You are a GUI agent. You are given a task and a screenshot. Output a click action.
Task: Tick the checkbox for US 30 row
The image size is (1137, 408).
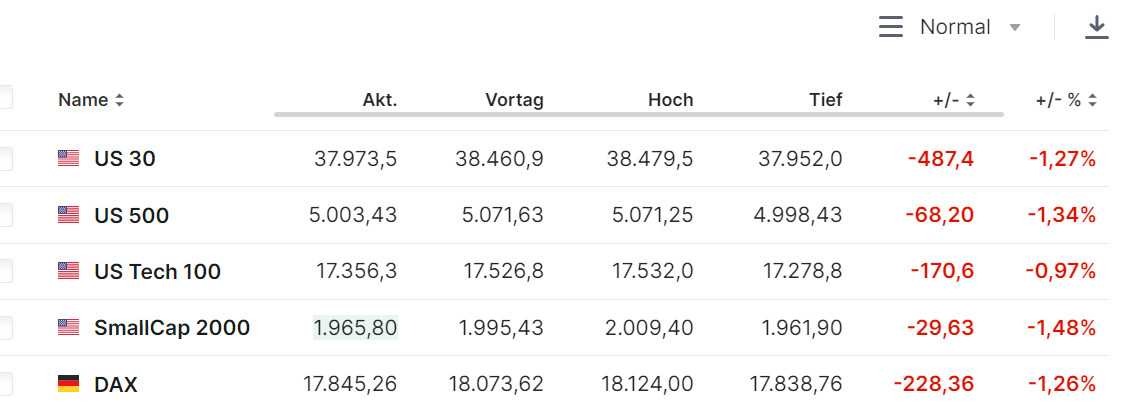5,158
